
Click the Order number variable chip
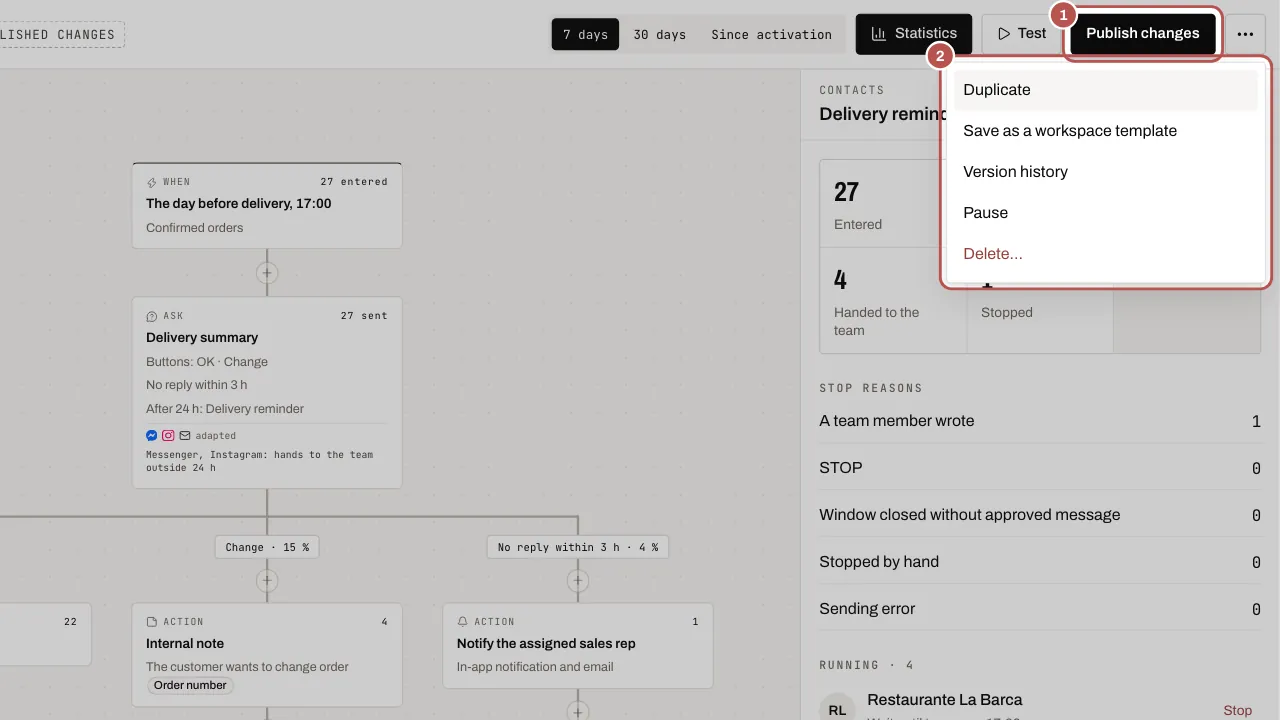[x=191, y=685]
